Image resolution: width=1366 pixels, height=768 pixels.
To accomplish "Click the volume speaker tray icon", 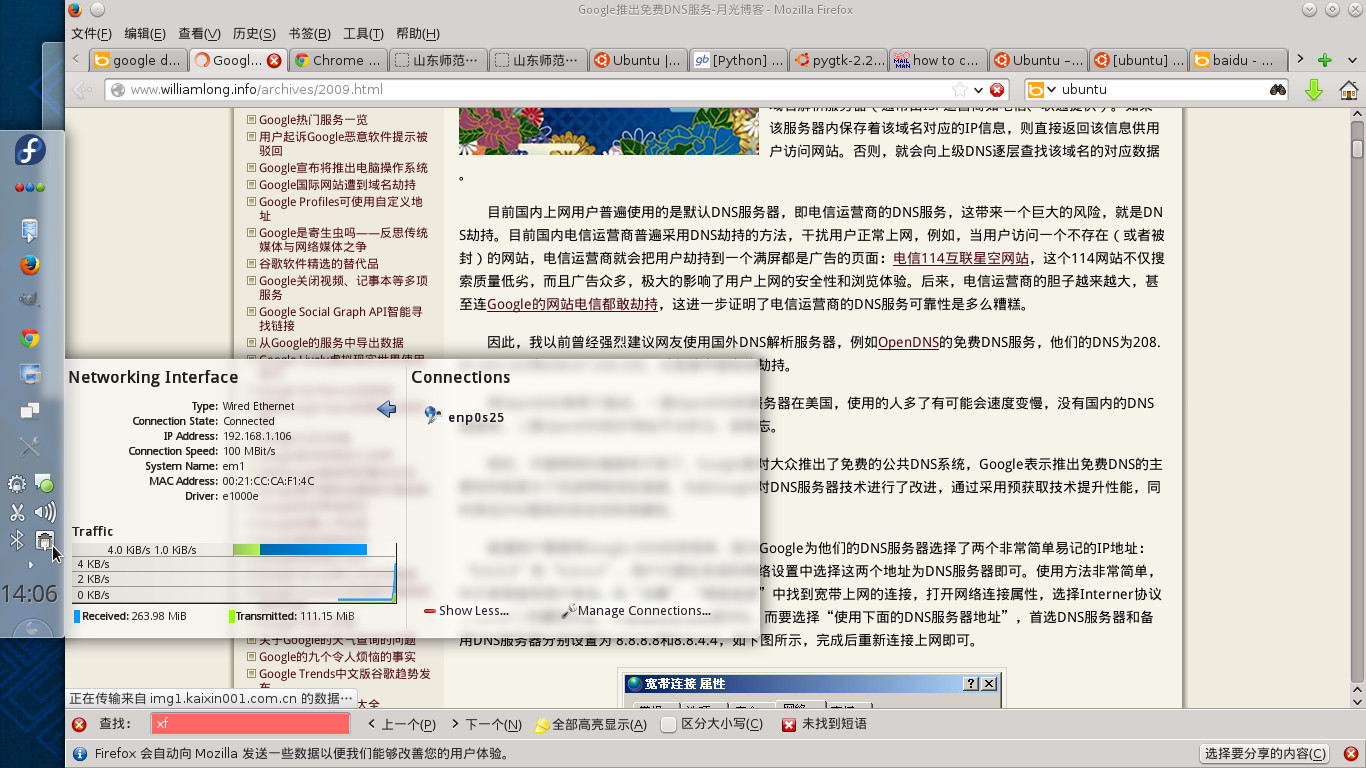I will [x=45, y=513].
